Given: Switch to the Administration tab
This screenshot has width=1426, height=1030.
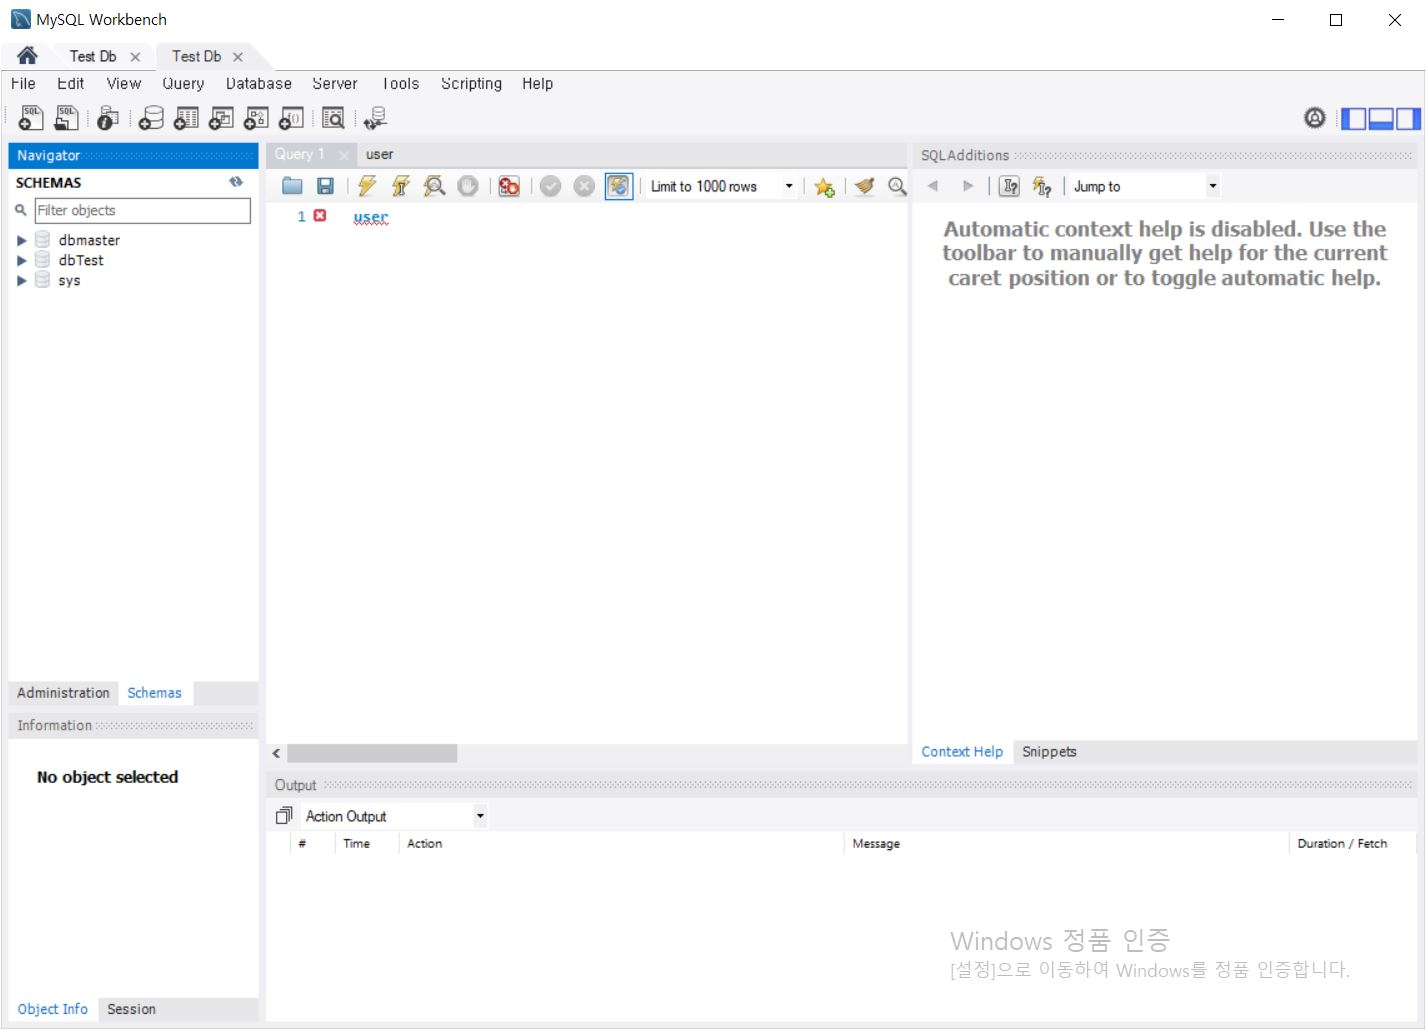Looking at the screenshot, I should click(x=63, y=693).
